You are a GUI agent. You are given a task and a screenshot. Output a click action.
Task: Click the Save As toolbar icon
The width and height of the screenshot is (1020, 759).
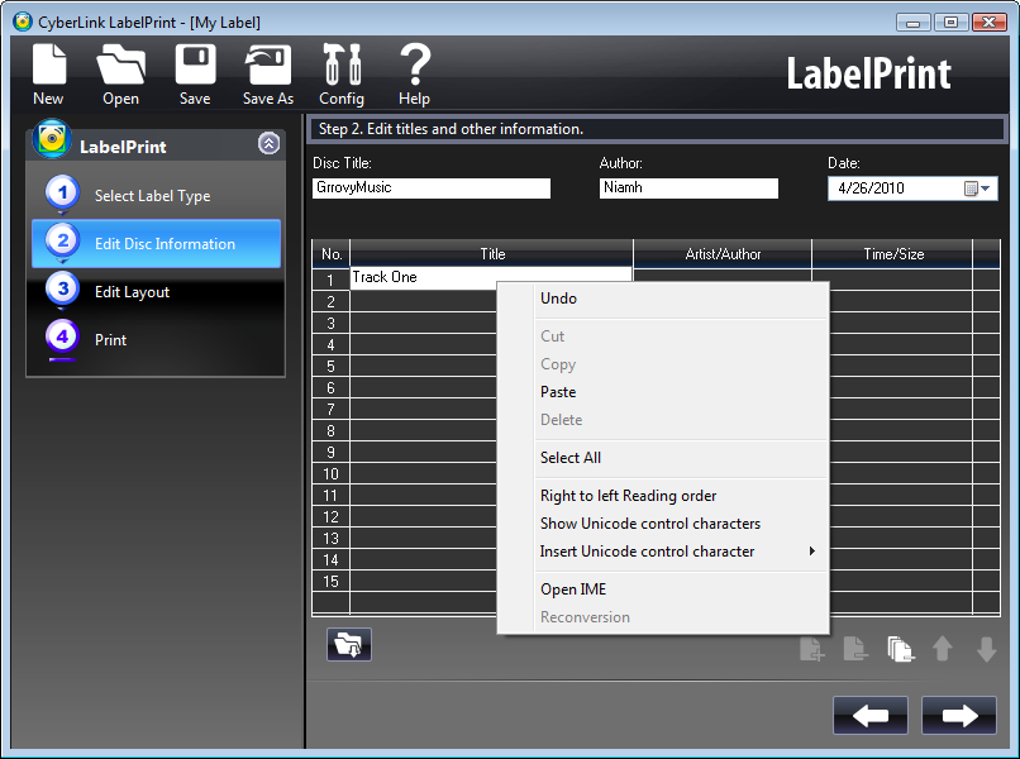point(268,74)
